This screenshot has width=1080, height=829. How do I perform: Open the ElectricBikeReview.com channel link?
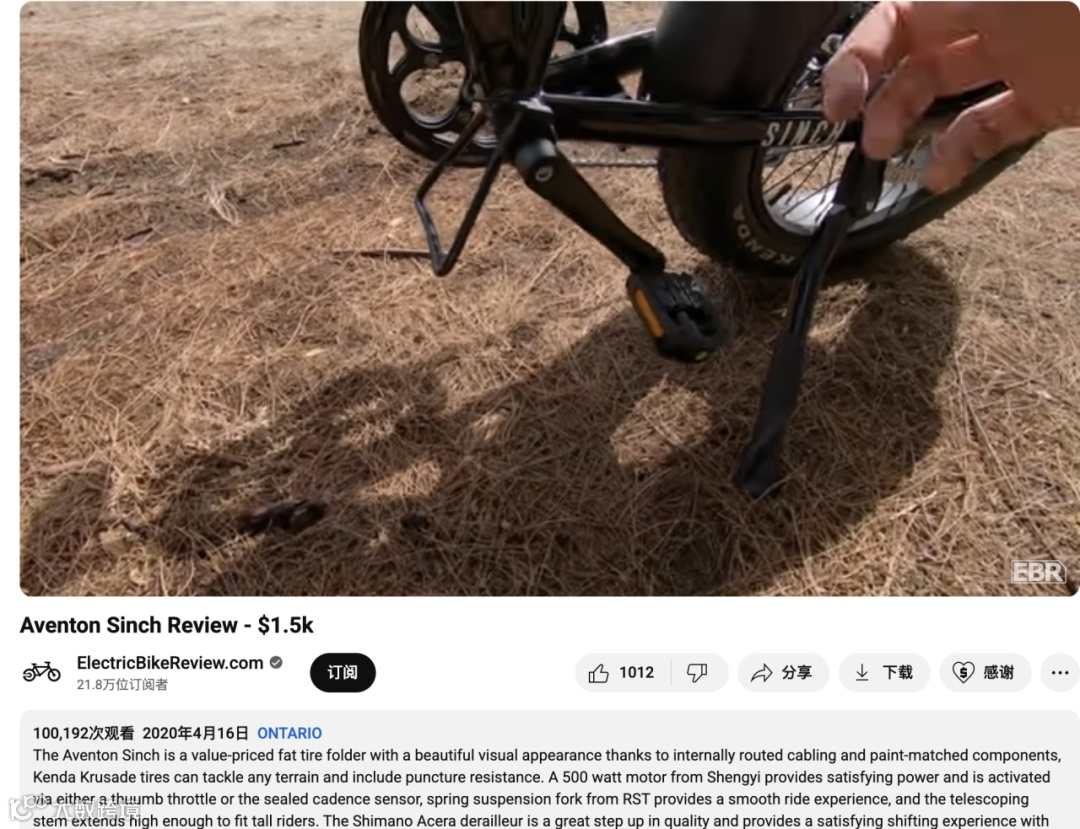coord(169,662)
